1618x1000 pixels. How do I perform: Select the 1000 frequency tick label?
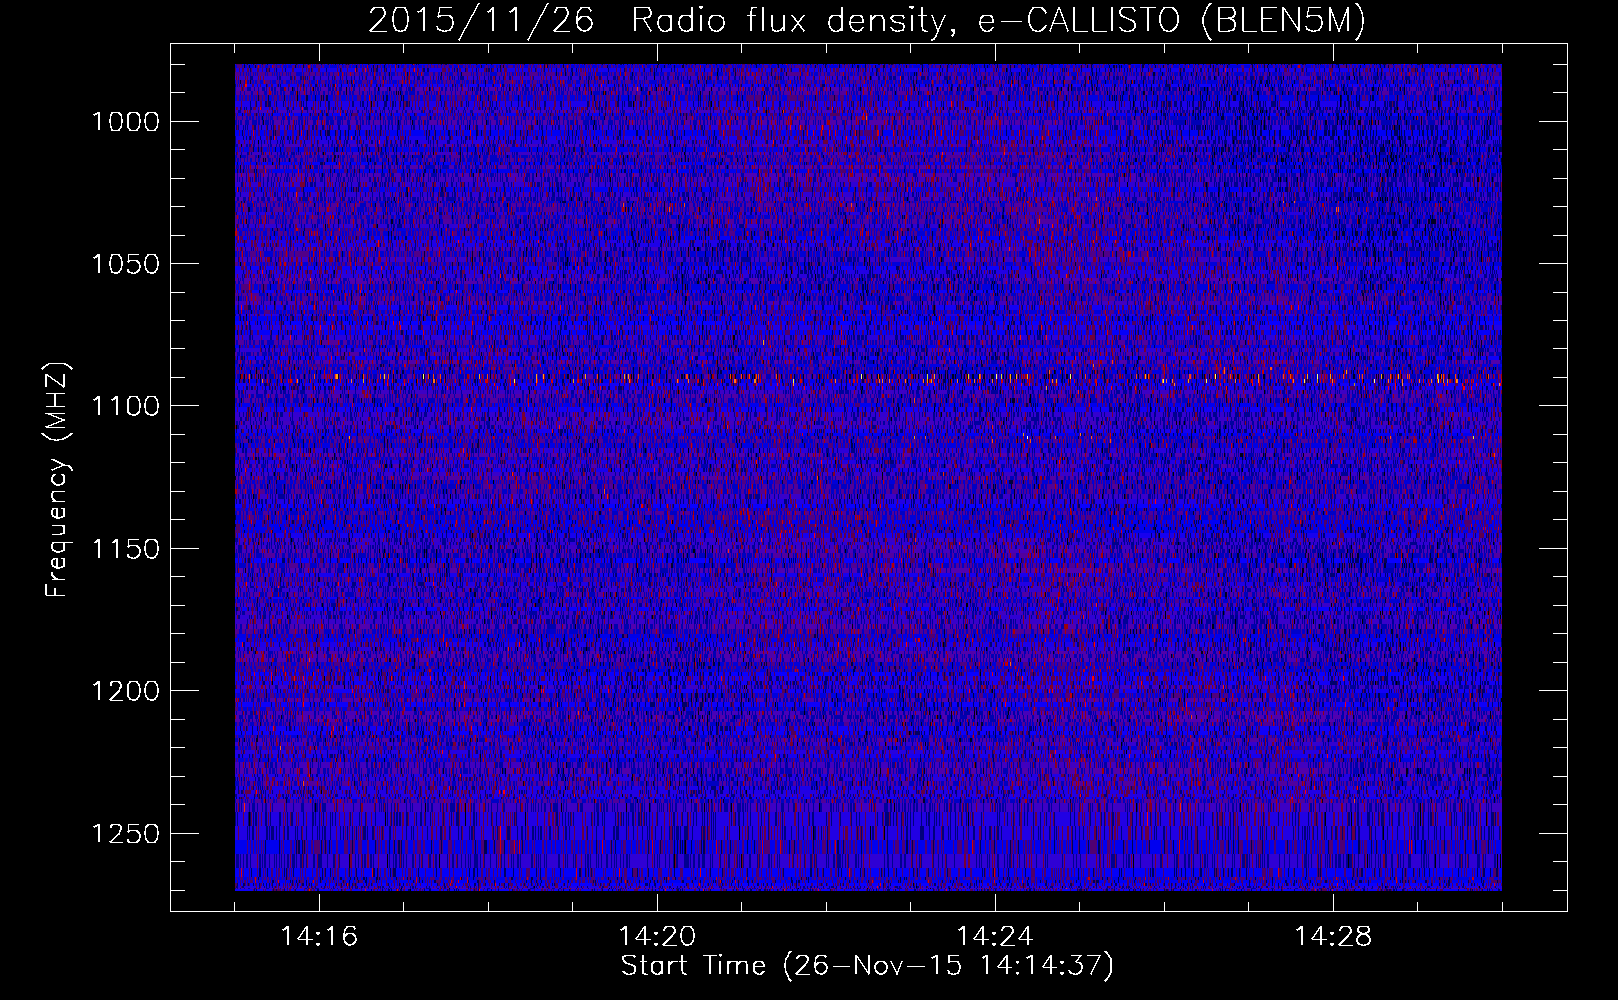(x=125, y=122)
